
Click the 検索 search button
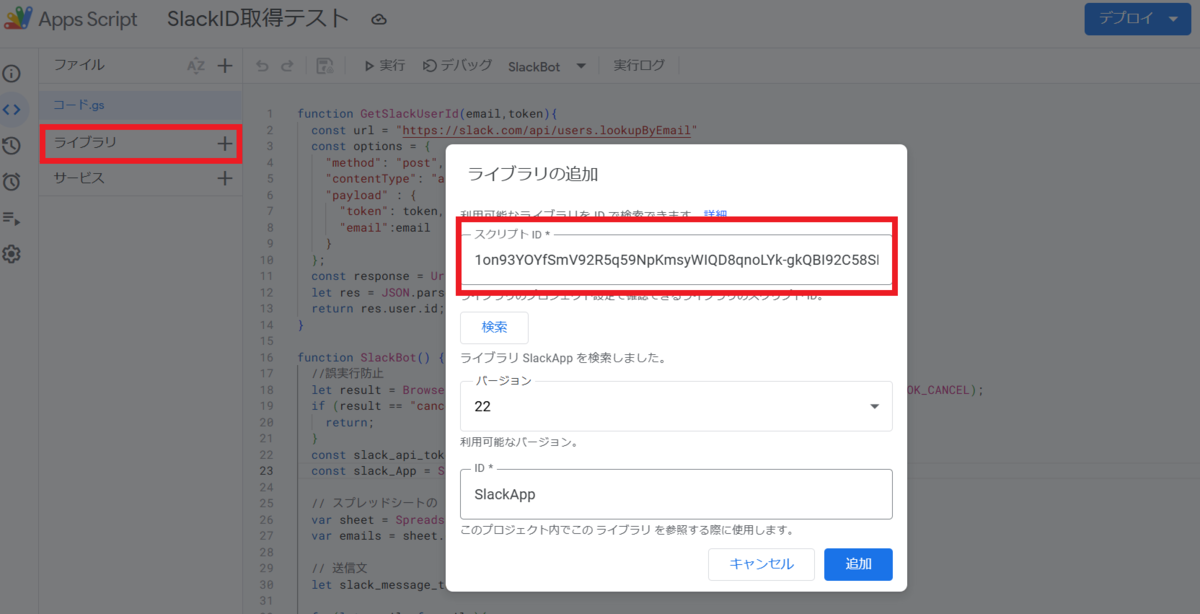tap(494, 327)
